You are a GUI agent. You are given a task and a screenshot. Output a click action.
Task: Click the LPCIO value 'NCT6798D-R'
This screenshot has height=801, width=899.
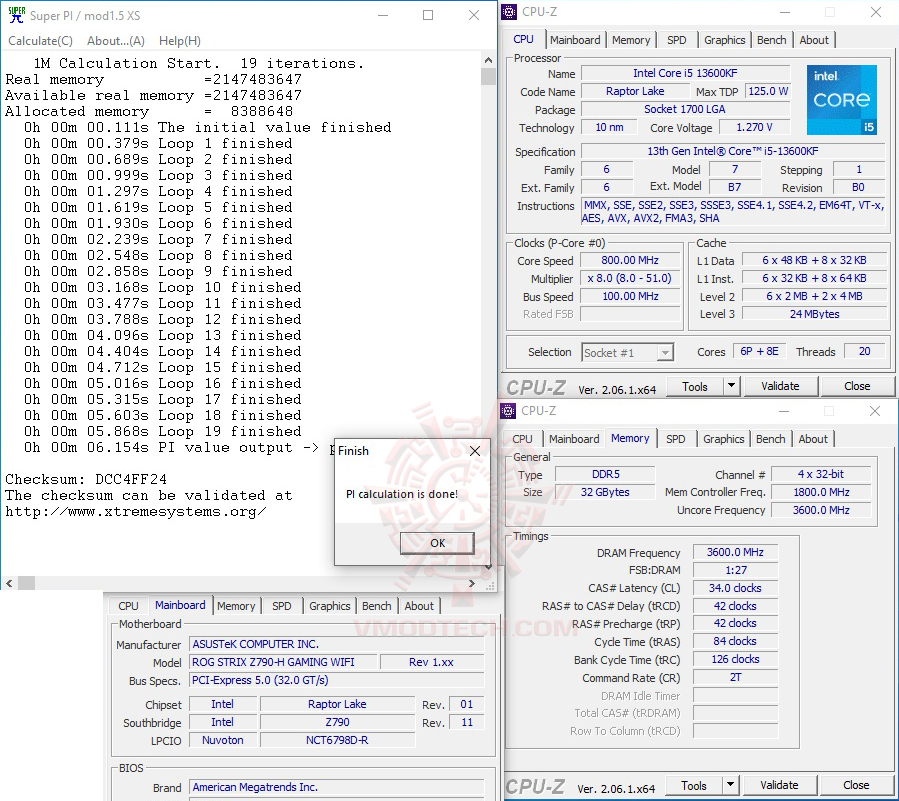[337, 740]
